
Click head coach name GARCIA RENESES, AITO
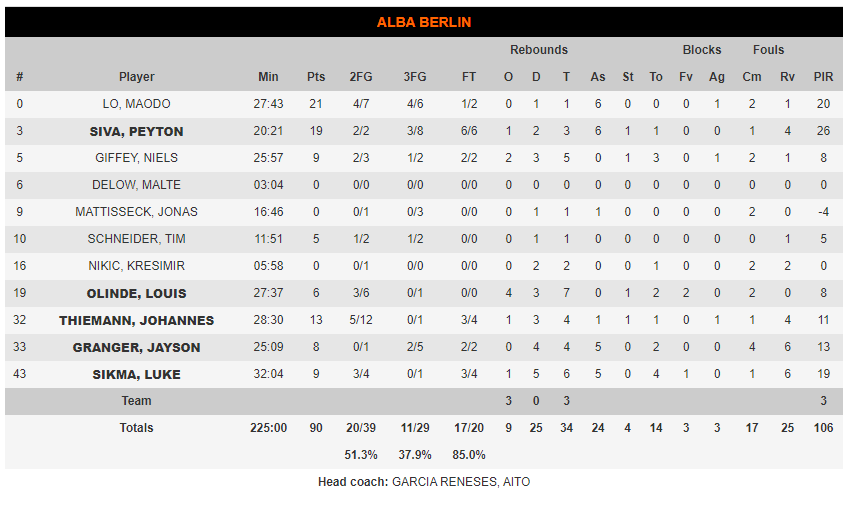click(x=461, y=482)
